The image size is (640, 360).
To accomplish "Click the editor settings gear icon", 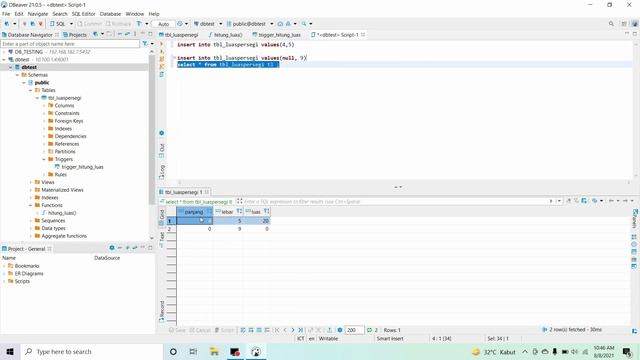I will (x=162, y=133).
